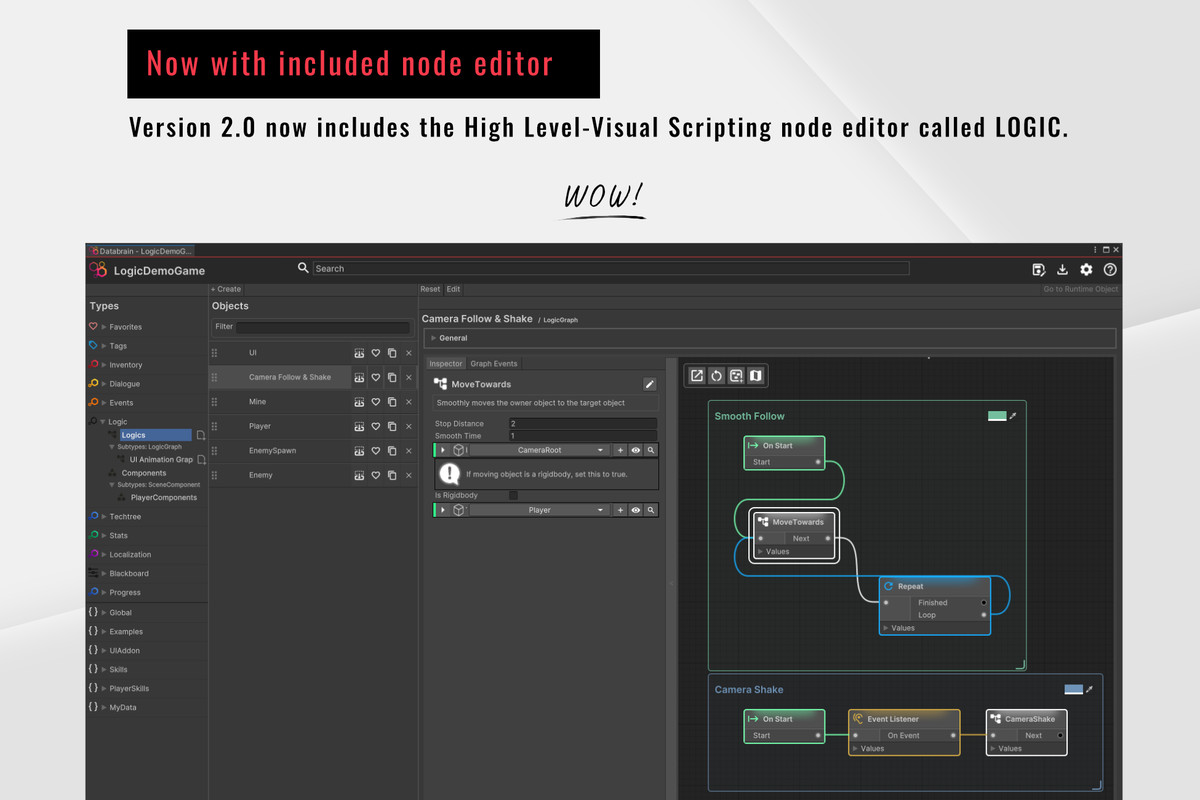Select the CameraShake node in graph

click(1027, 732)
